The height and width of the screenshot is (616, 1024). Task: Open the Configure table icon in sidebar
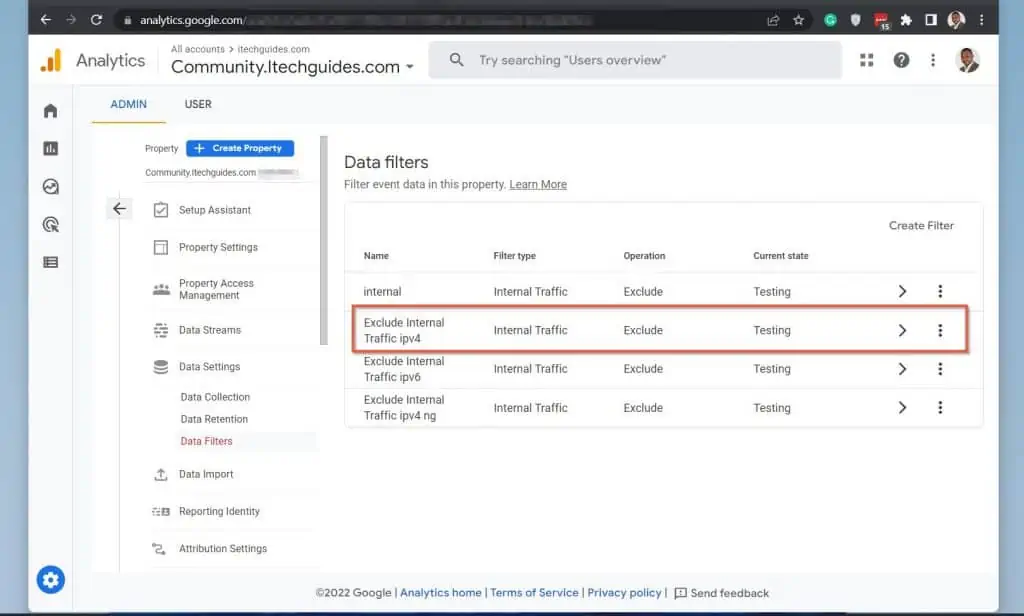51,262
